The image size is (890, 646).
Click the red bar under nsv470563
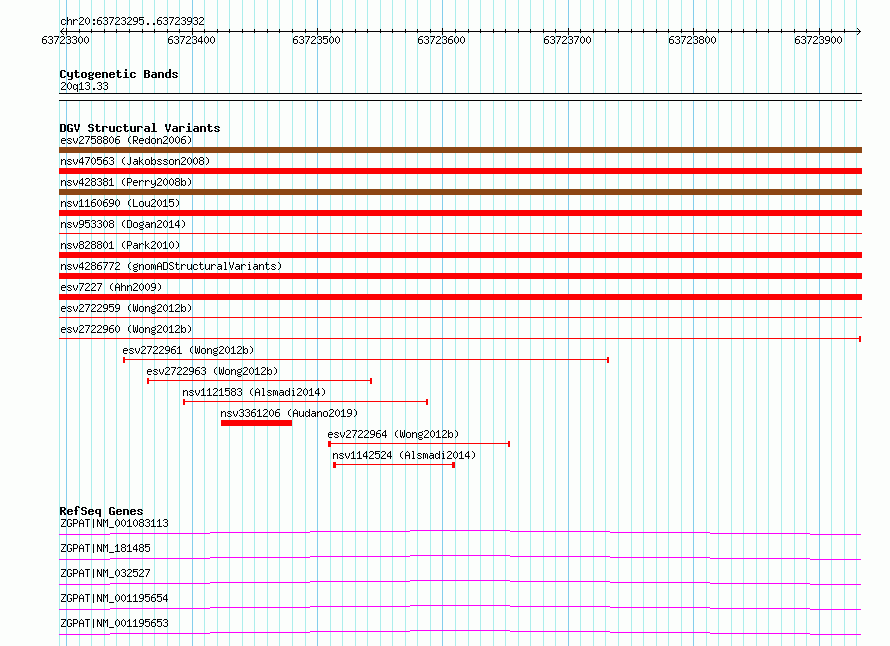[x=460, y=171]
